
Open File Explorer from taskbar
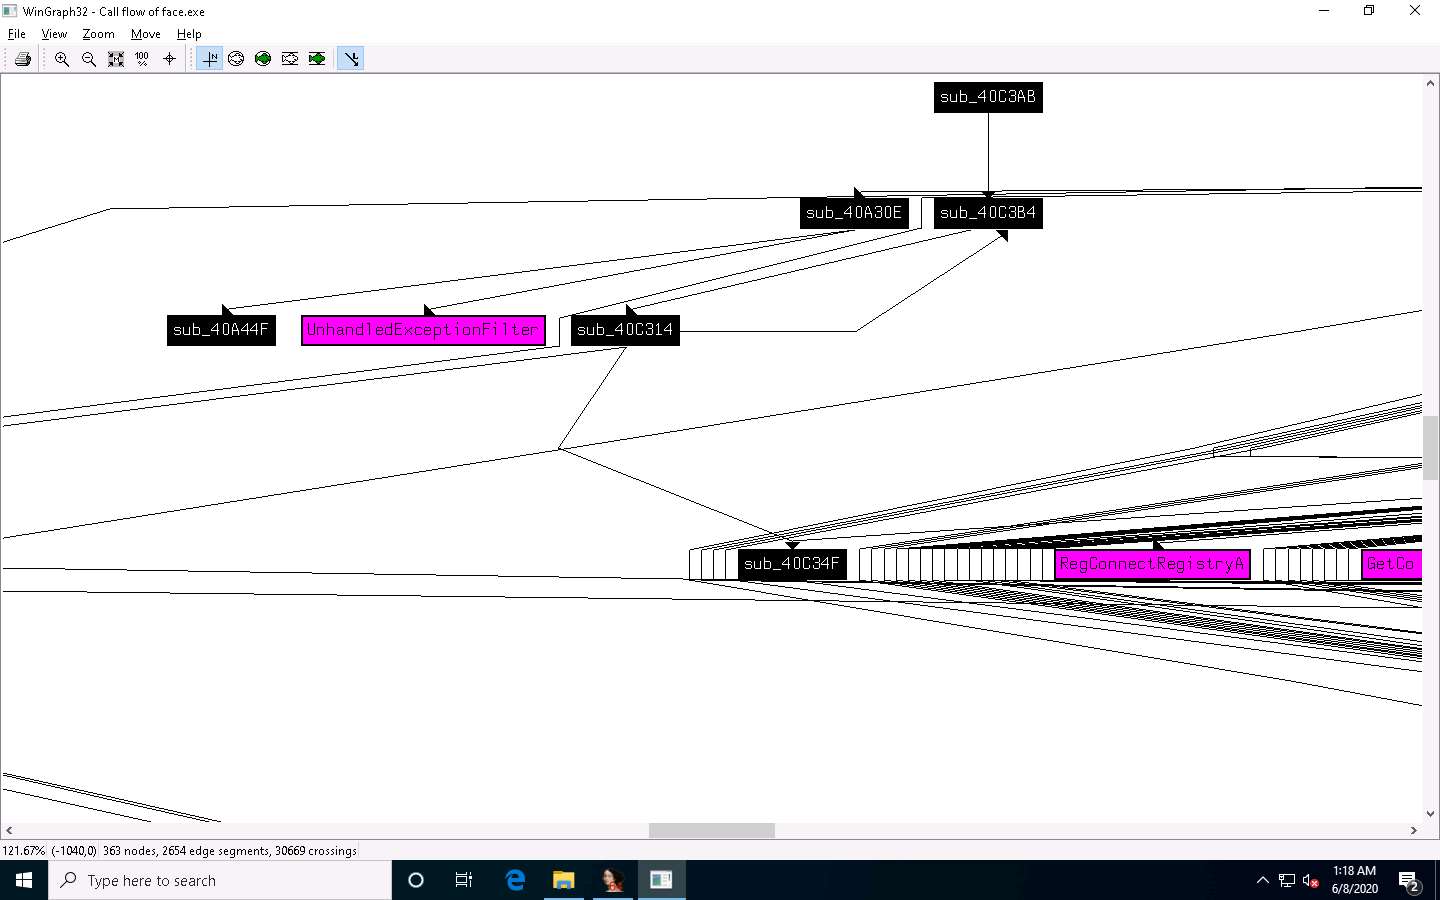[x=564, y=880]
